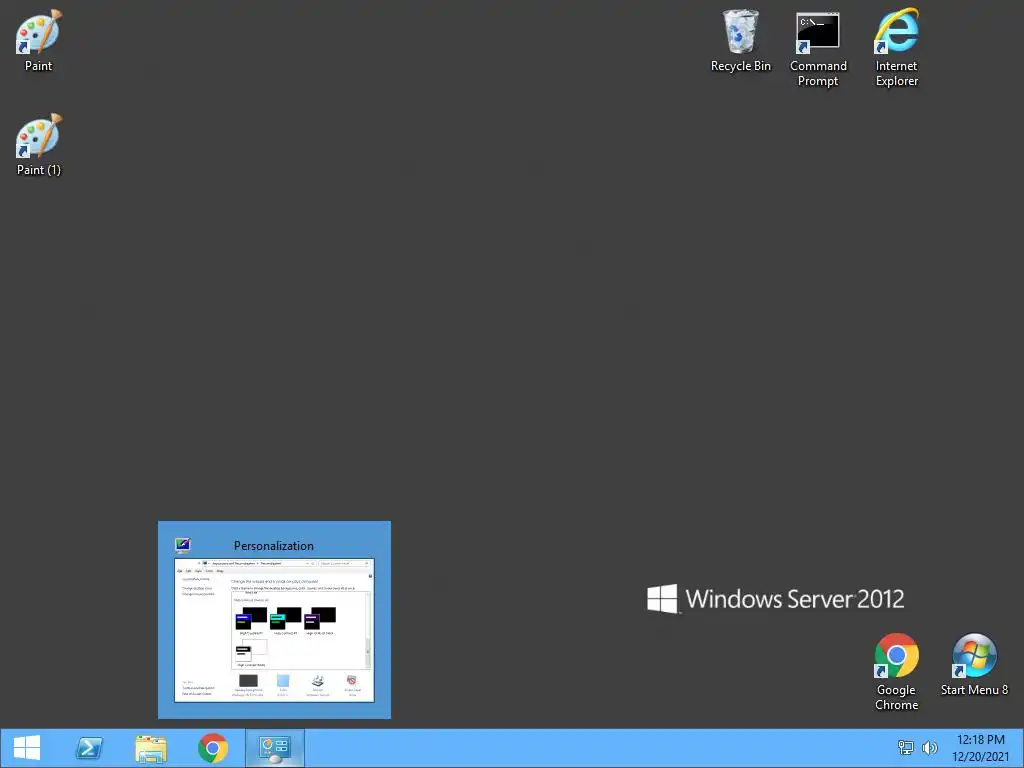Image resolution: width=1024 pixels, height=768 pixels.
Task: Click the Personalization preview title text
Action: (x=274, y=546)
